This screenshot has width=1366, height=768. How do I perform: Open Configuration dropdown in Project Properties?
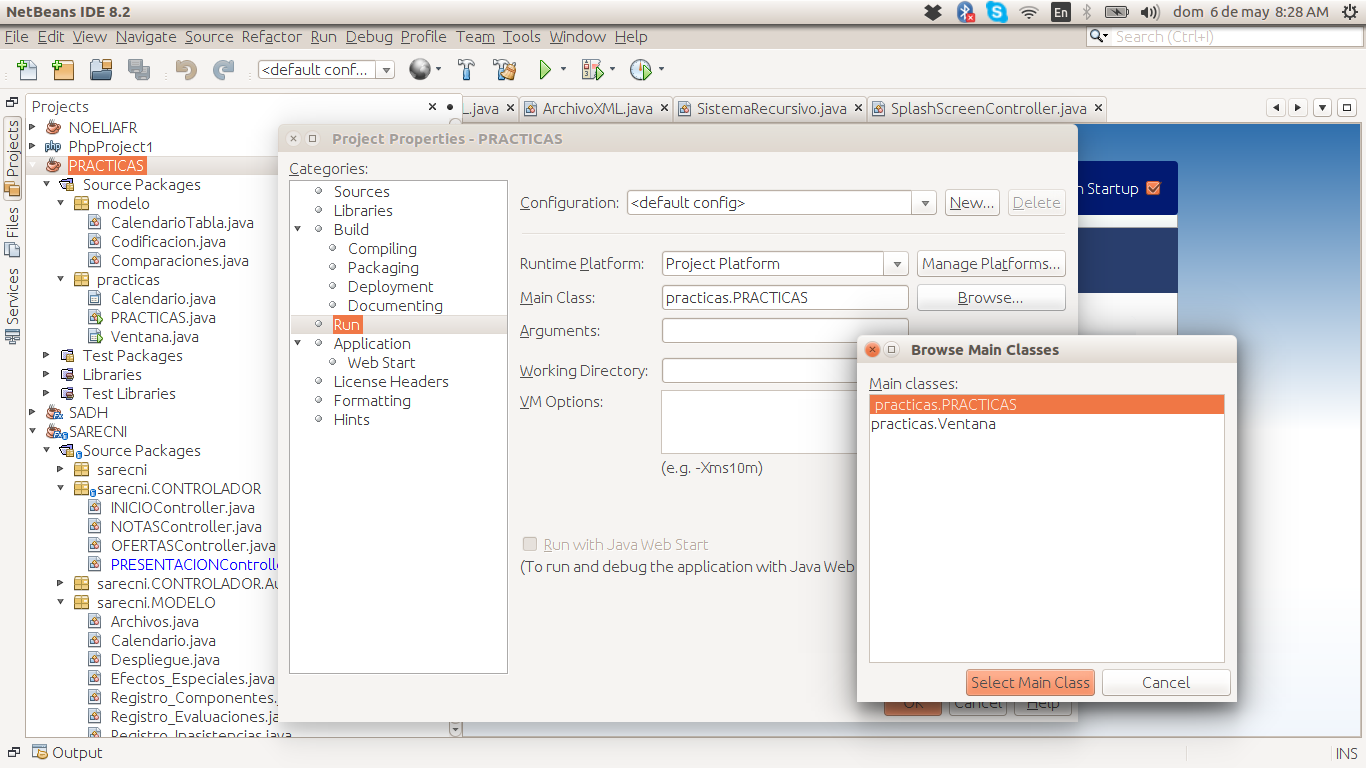point(924,203)
